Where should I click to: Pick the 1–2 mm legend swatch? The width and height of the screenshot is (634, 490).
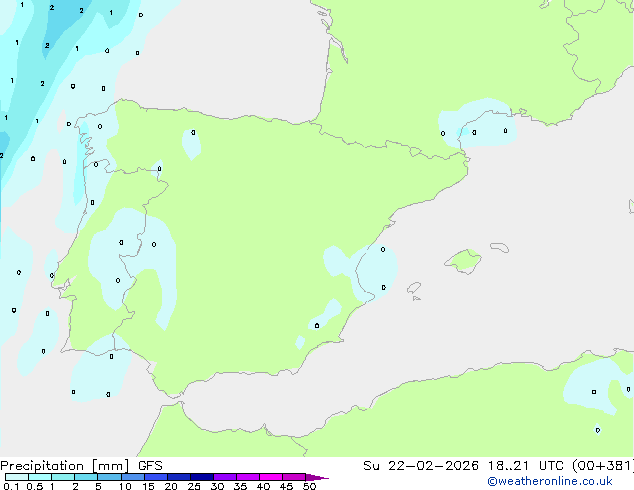tap(63, 477)
